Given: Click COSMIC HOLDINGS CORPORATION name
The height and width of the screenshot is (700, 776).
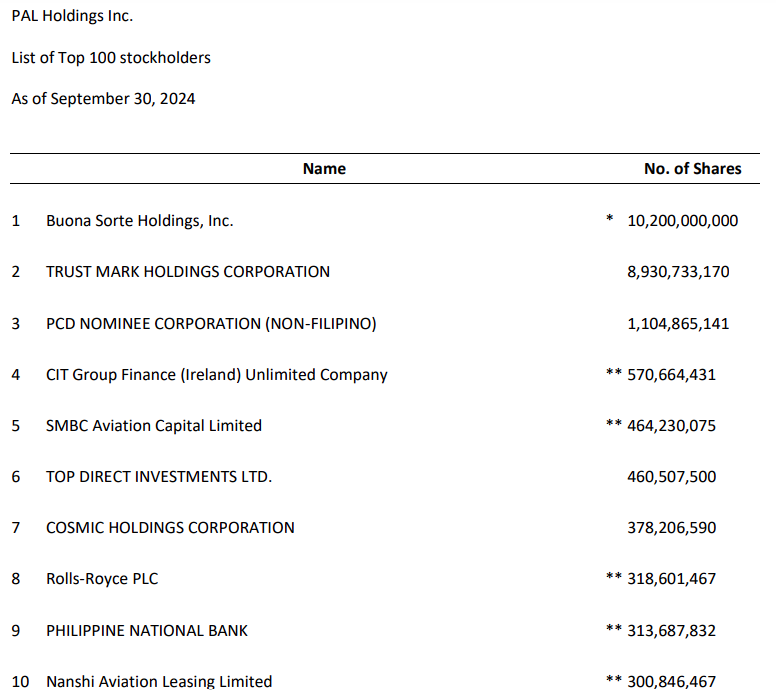Looking at the screenshot, I should tap(170, 527).
